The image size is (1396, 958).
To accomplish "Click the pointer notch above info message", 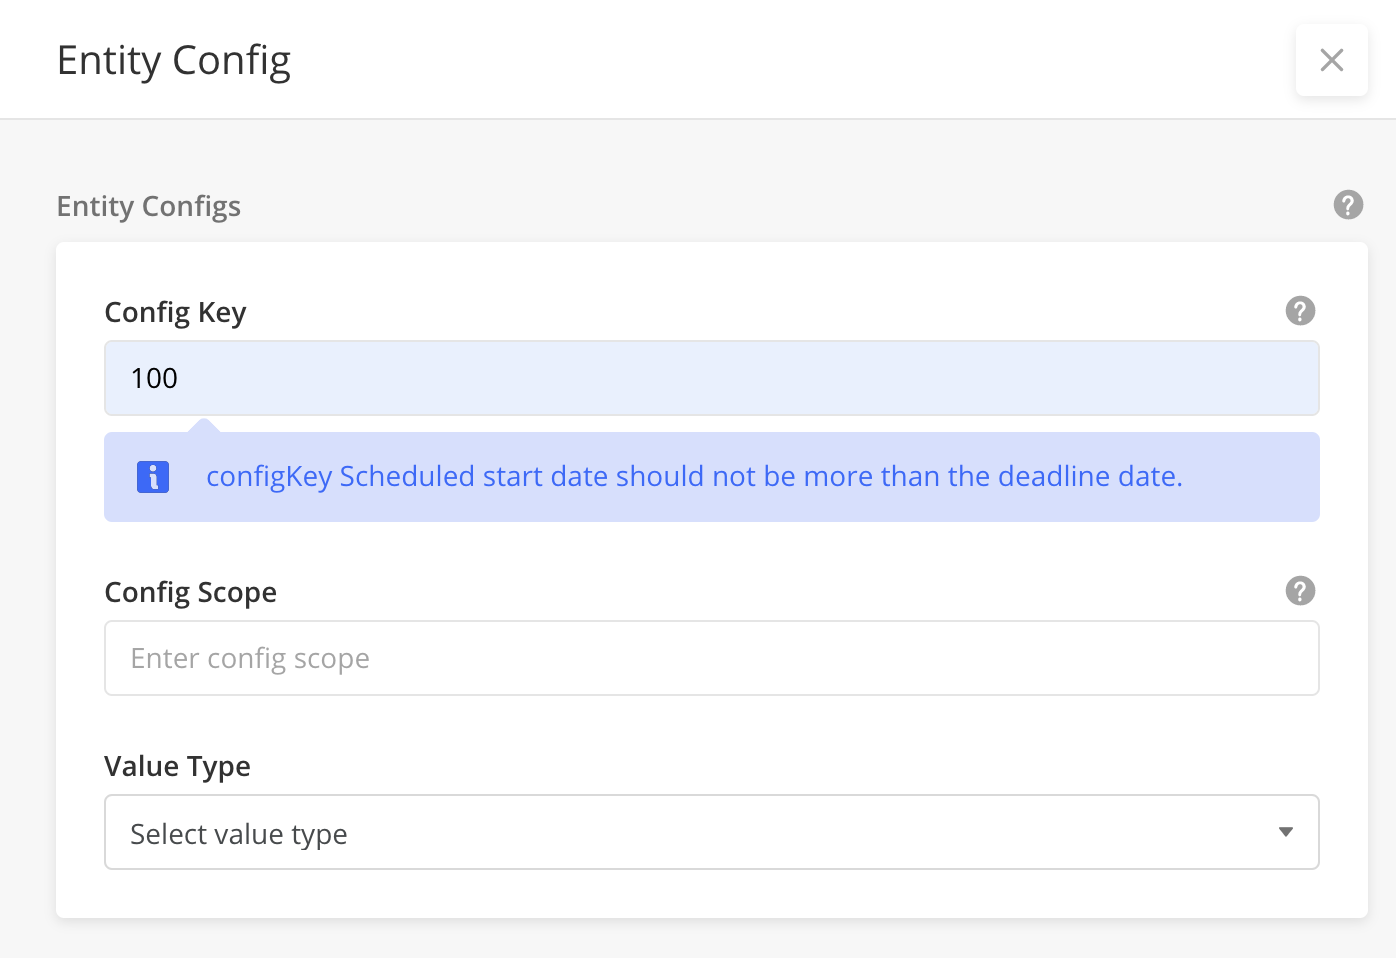I will [204, 426].
